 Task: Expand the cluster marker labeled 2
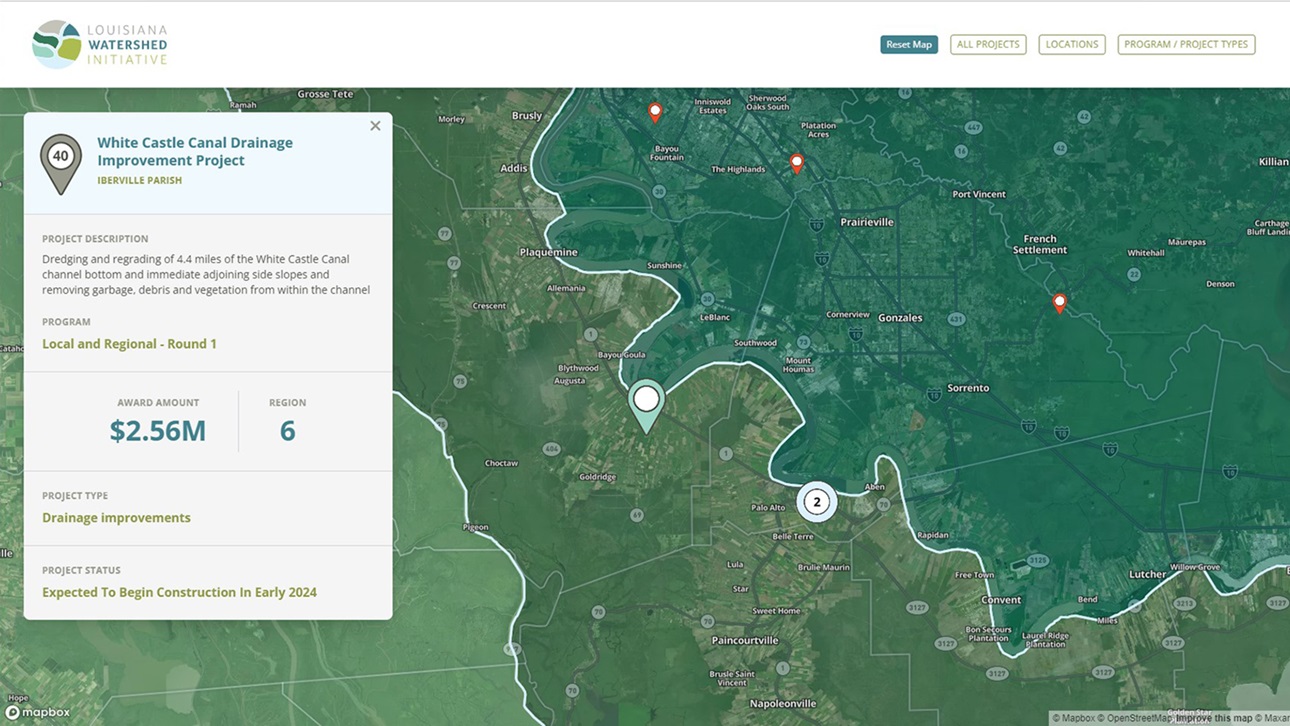pyautogui.click(x=816, y=502)
